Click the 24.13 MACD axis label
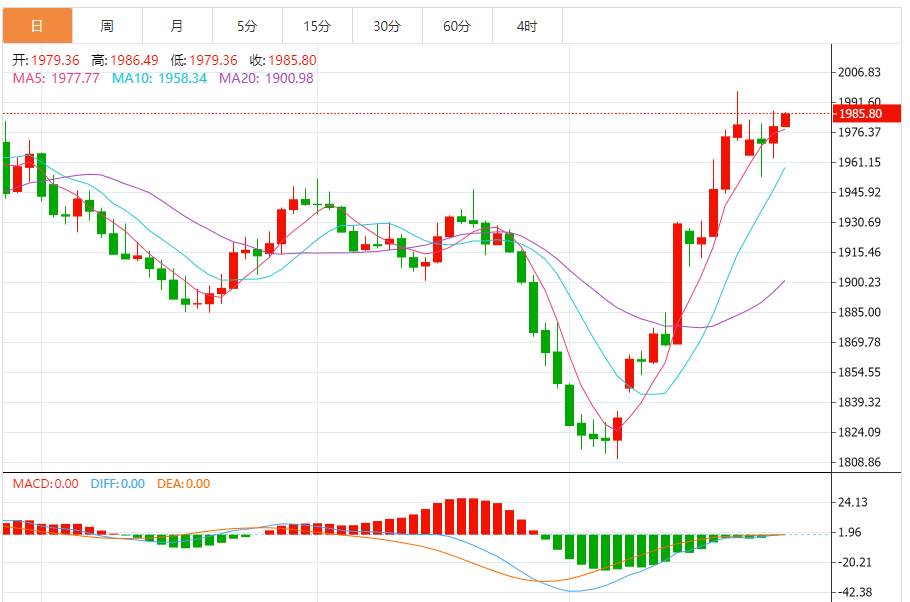910x602 pixels. click(853, 502)
